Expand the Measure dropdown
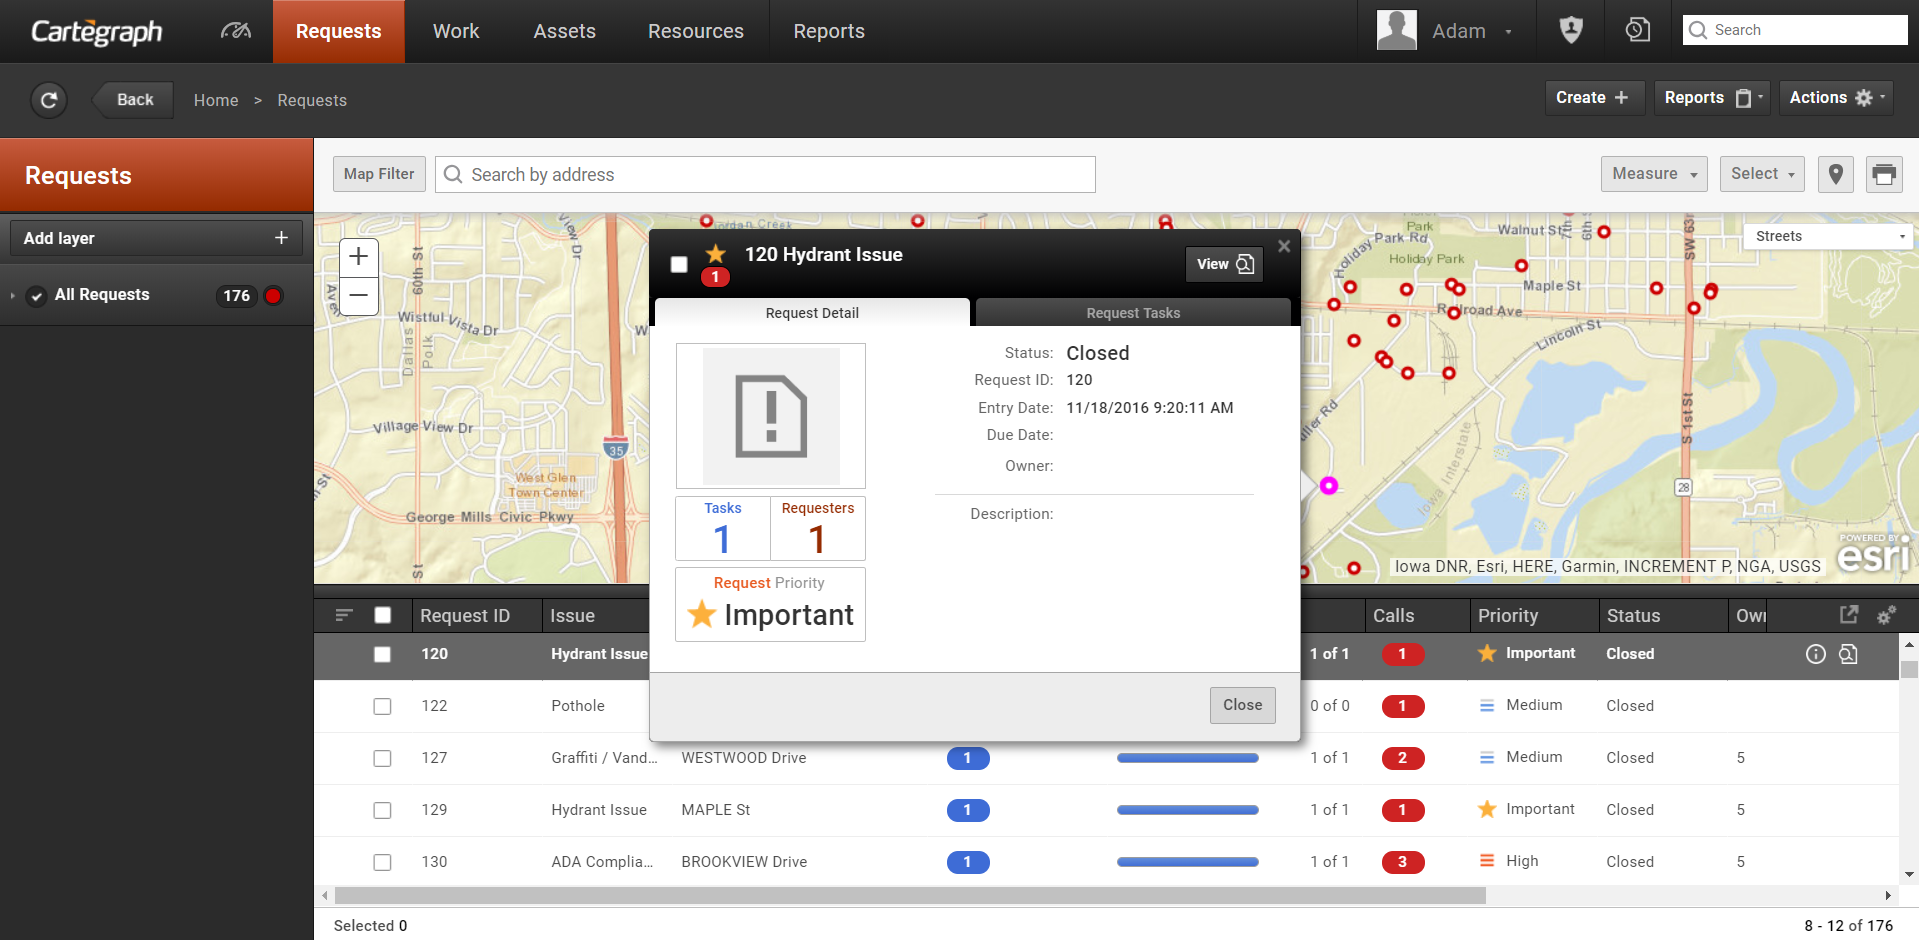1919x940 pixels. pyautogui.click(x=1653, y=174)
